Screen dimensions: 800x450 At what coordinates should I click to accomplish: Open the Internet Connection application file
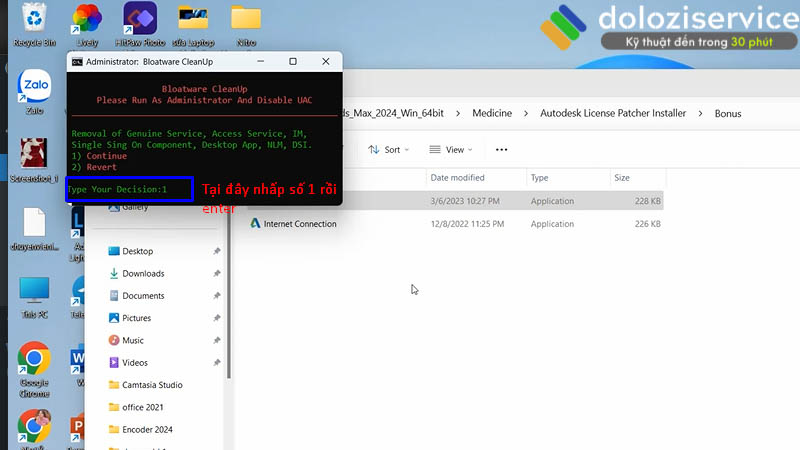tap(299, 224)
